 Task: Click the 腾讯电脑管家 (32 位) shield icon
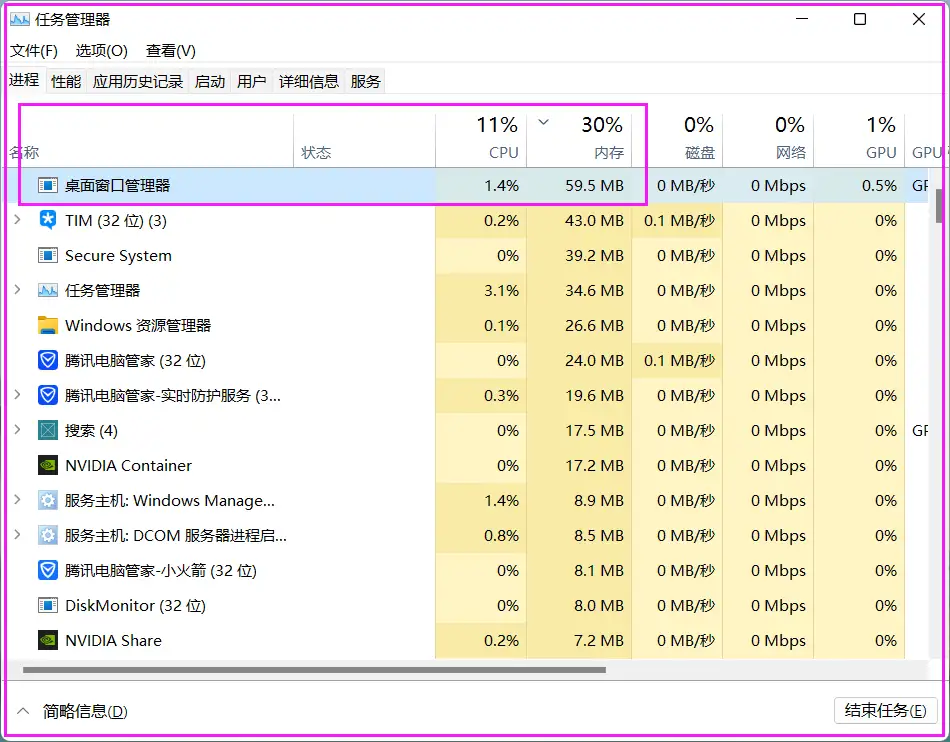click(x=48, y=360)
